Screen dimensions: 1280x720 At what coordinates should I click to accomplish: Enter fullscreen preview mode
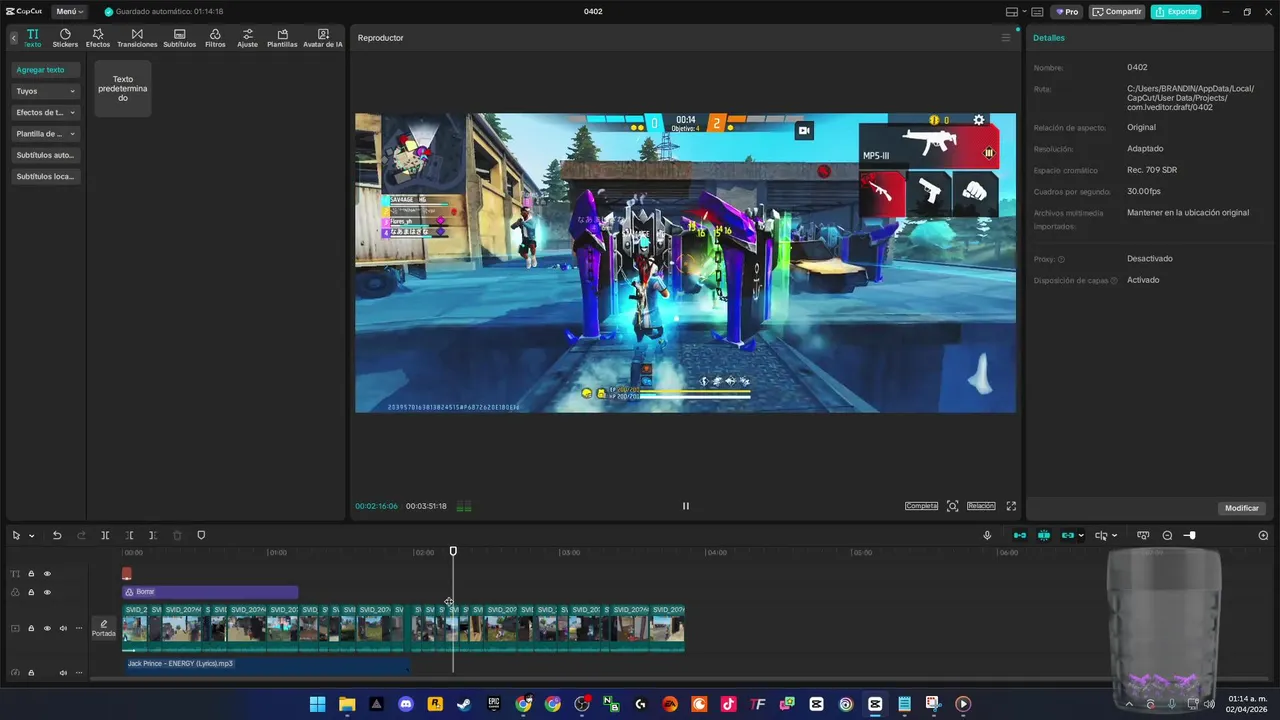pyautogui.click(x=1011, y=506)
